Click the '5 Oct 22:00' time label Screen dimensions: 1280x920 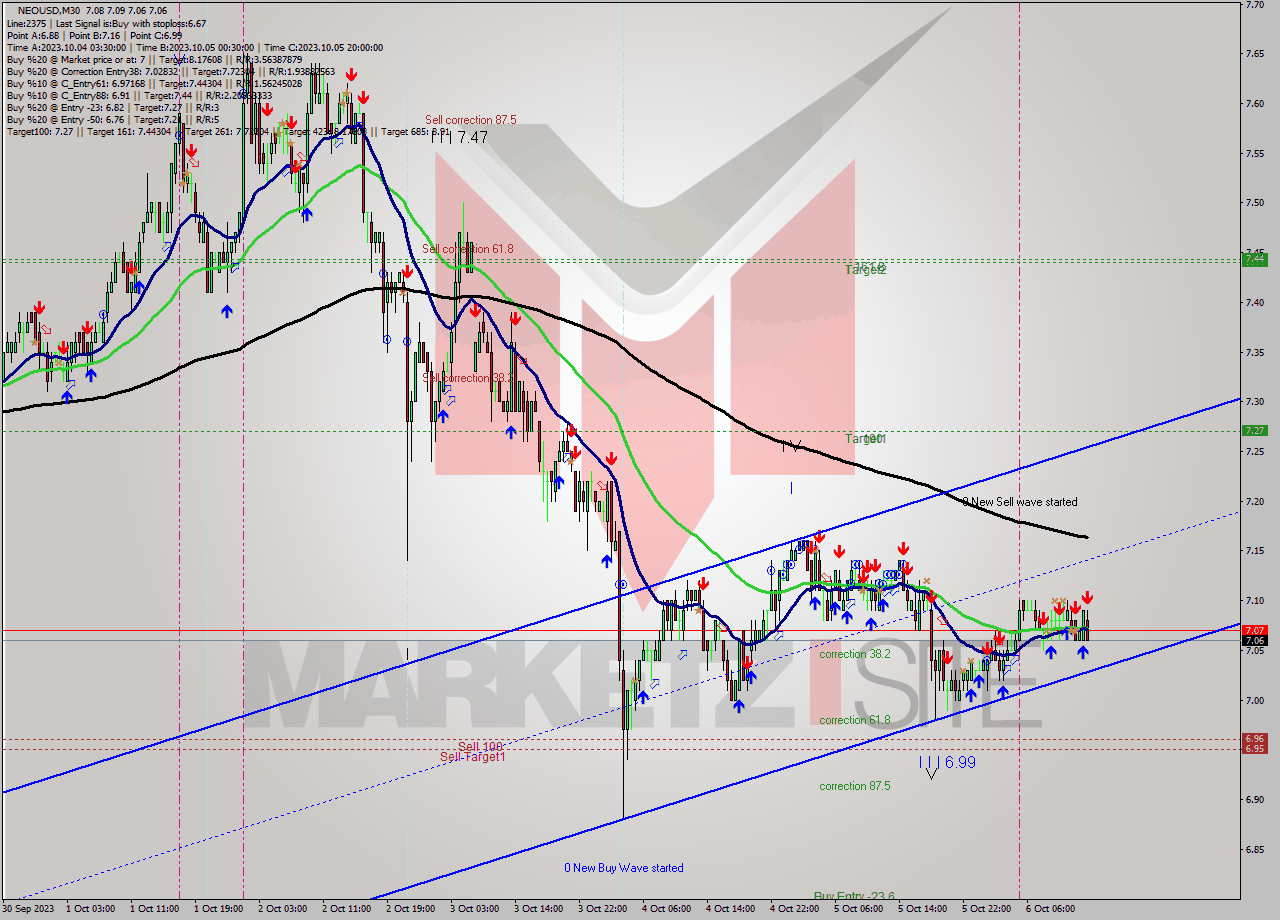[x=987, y=909]
